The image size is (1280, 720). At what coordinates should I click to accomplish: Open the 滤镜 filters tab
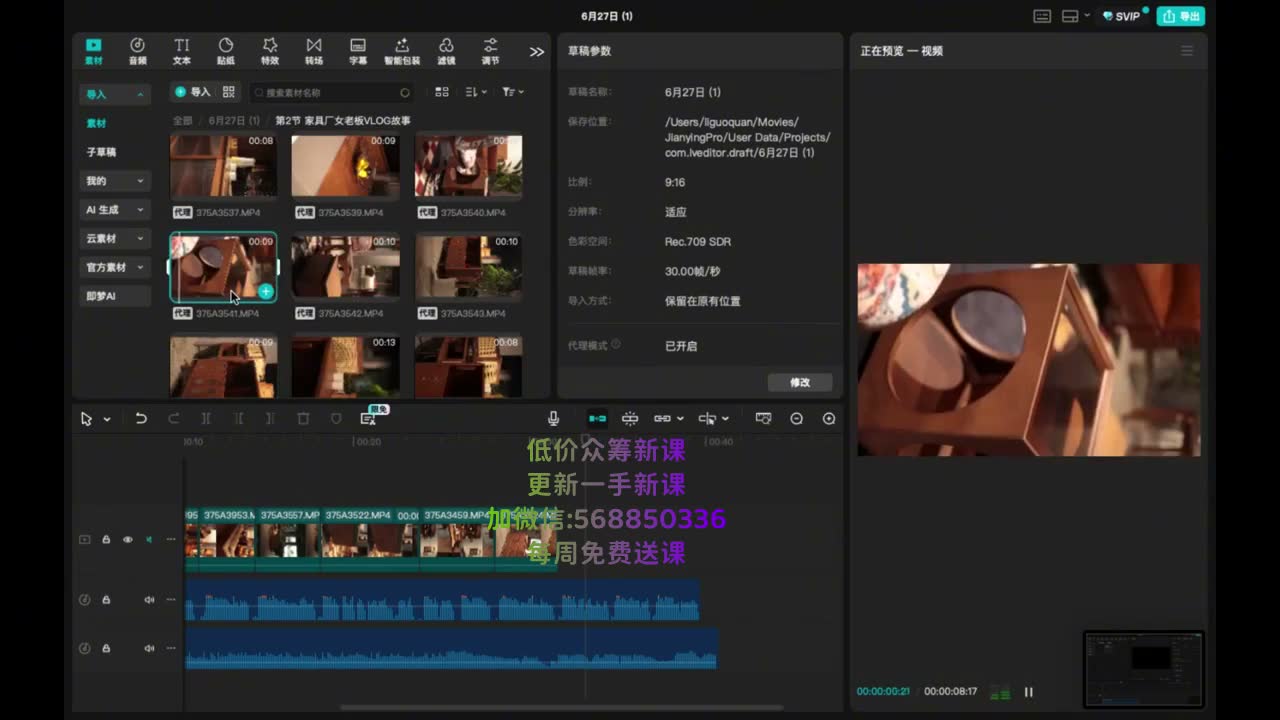(x=446, y=51)
